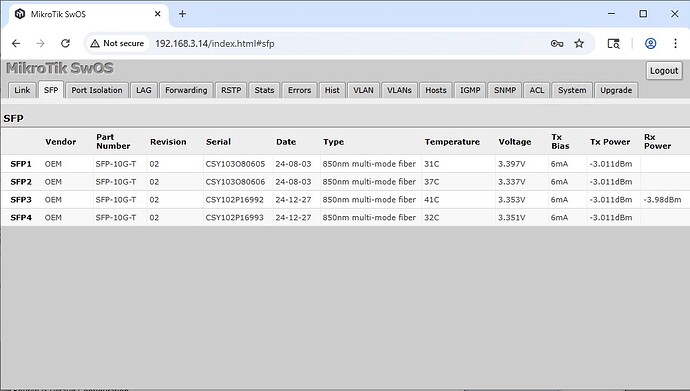The width and height of the screenshot is (690, 391).
Task: Click 3.351V voltage for SFP4
Action: 511,218
